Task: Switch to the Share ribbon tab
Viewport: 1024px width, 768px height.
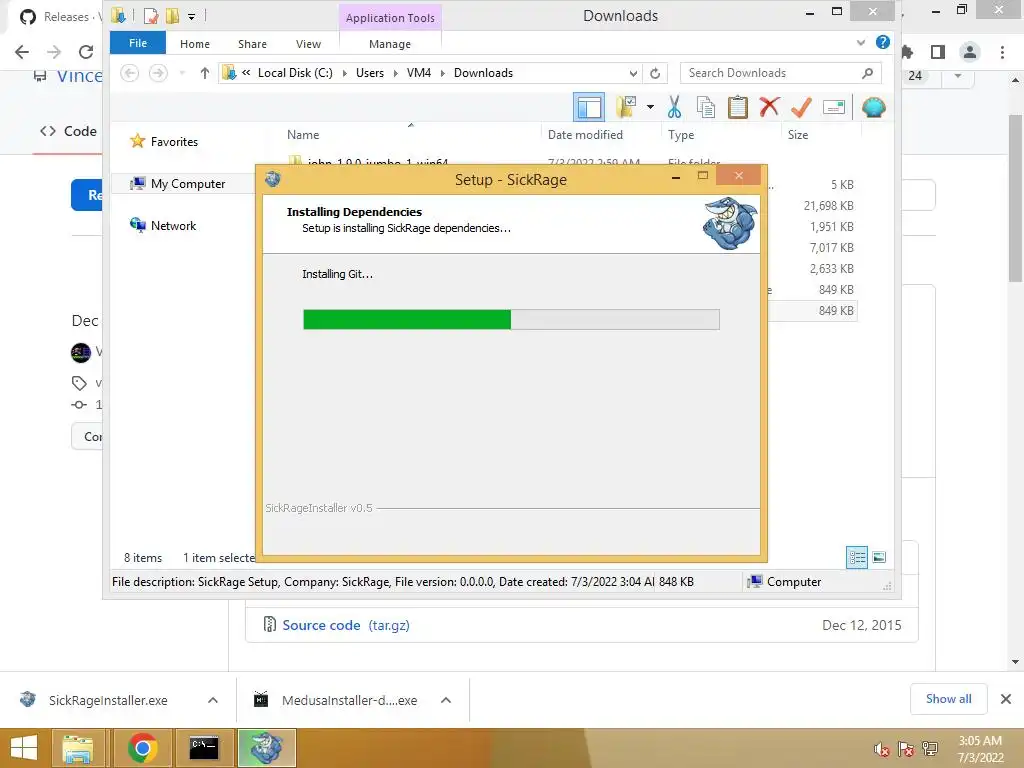Action: click(x=252, y=44)
